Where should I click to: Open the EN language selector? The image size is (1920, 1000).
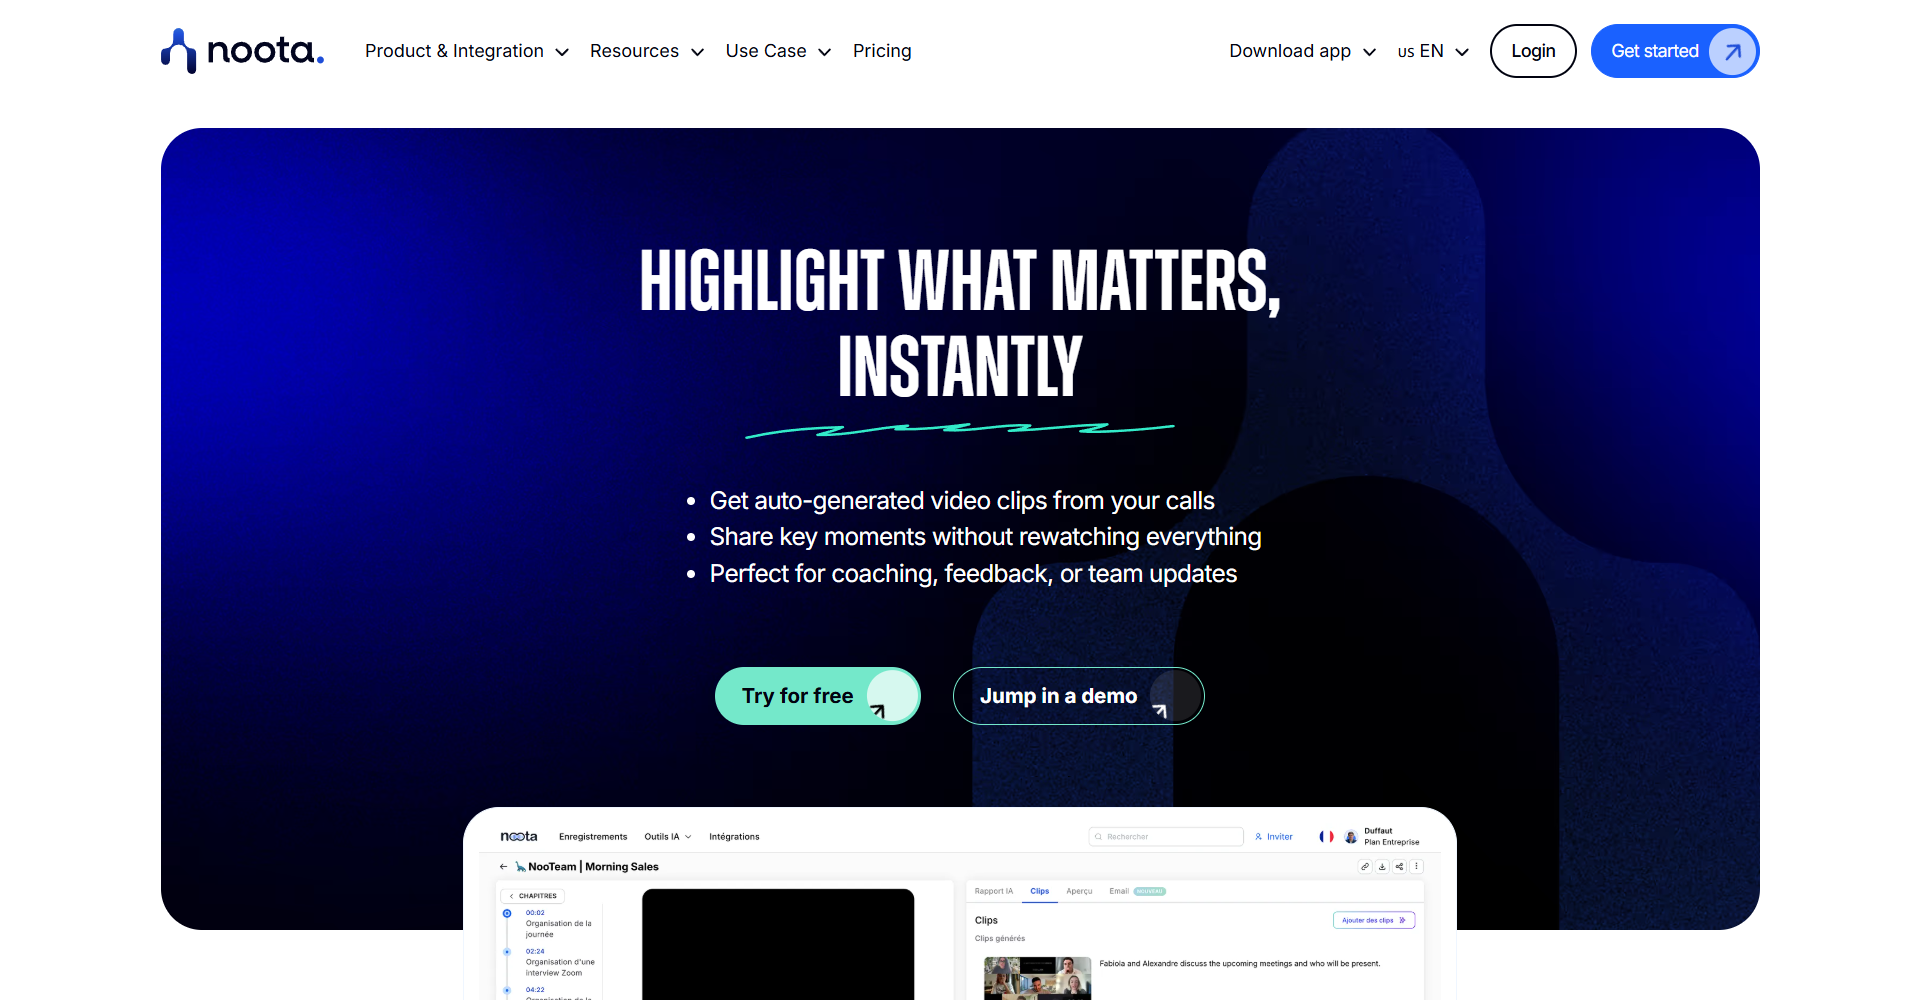[1433, 51]
